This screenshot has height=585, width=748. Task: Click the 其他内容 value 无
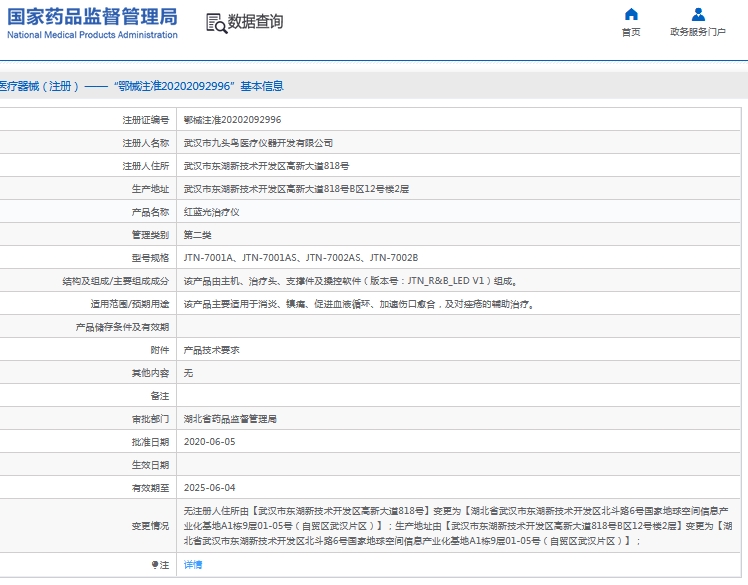(x=188, y=373)
